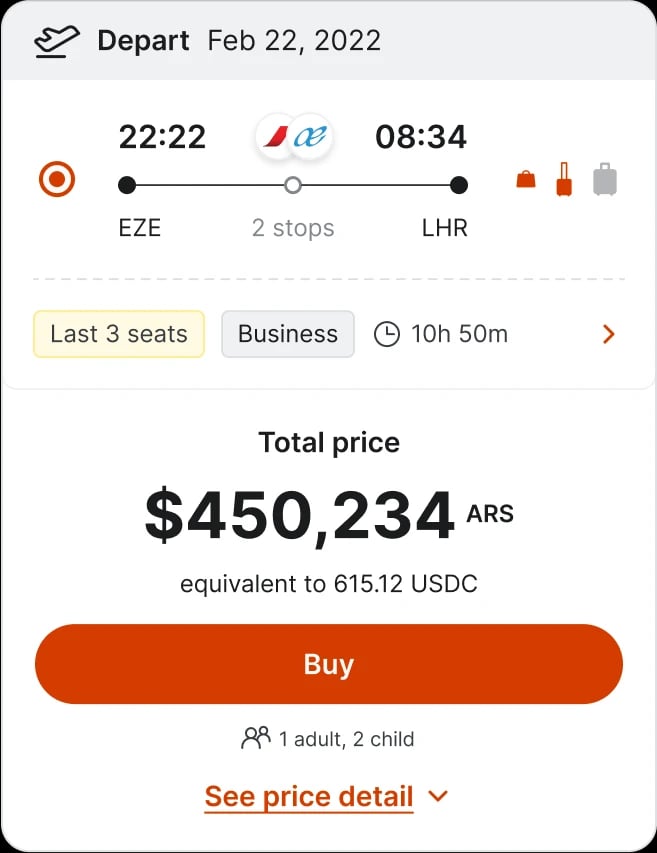Click the departing flight airplane icon

pyautogui.click(x=54, y=38)
